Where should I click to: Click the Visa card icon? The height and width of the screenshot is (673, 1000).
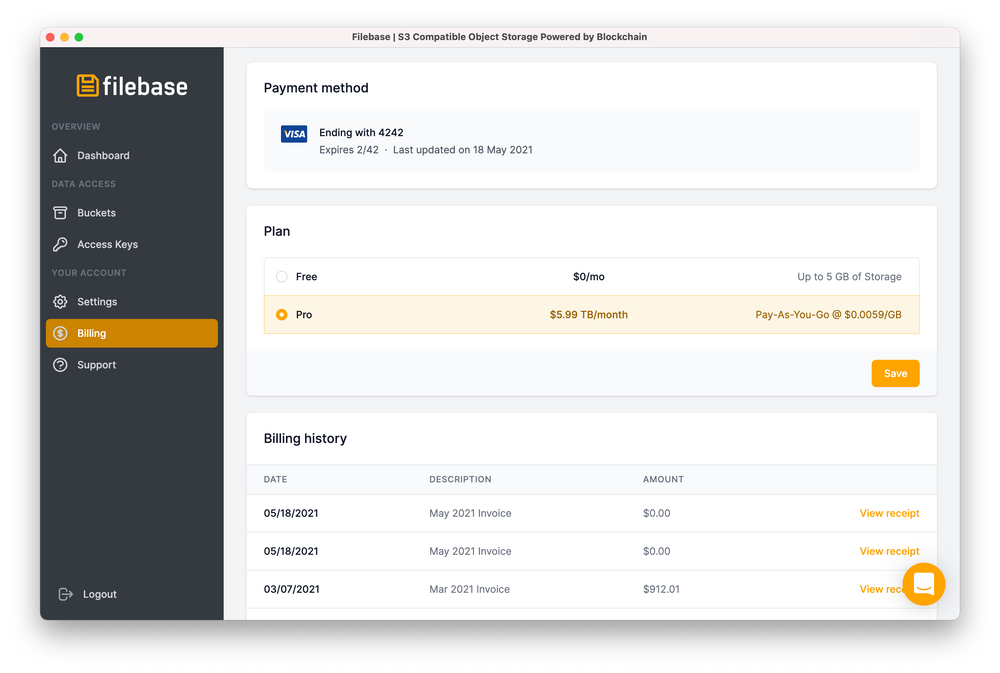coord(293,133)
